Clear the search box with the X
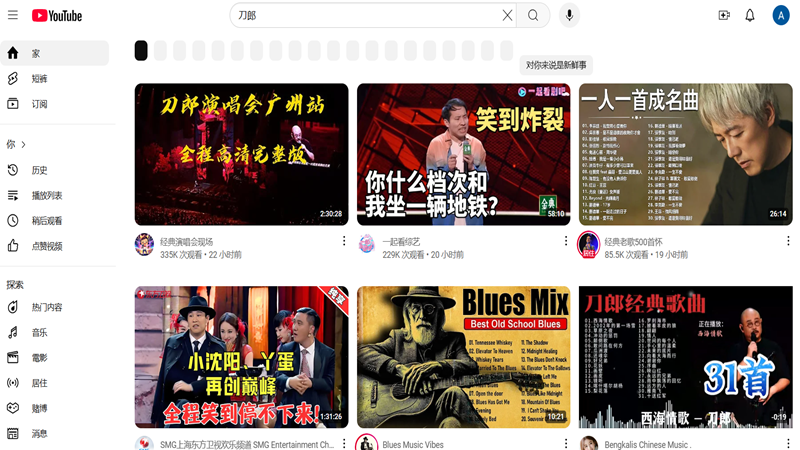The width and height of the screenshot is (800, 450). coord(507,15)
